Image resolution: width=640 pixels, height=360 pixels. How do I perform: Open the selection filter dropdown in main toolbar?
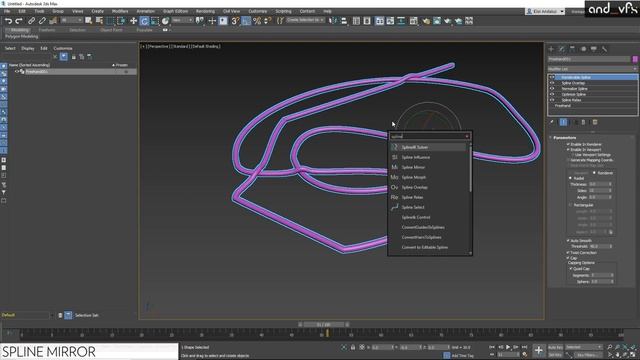(x=71, y=20)
